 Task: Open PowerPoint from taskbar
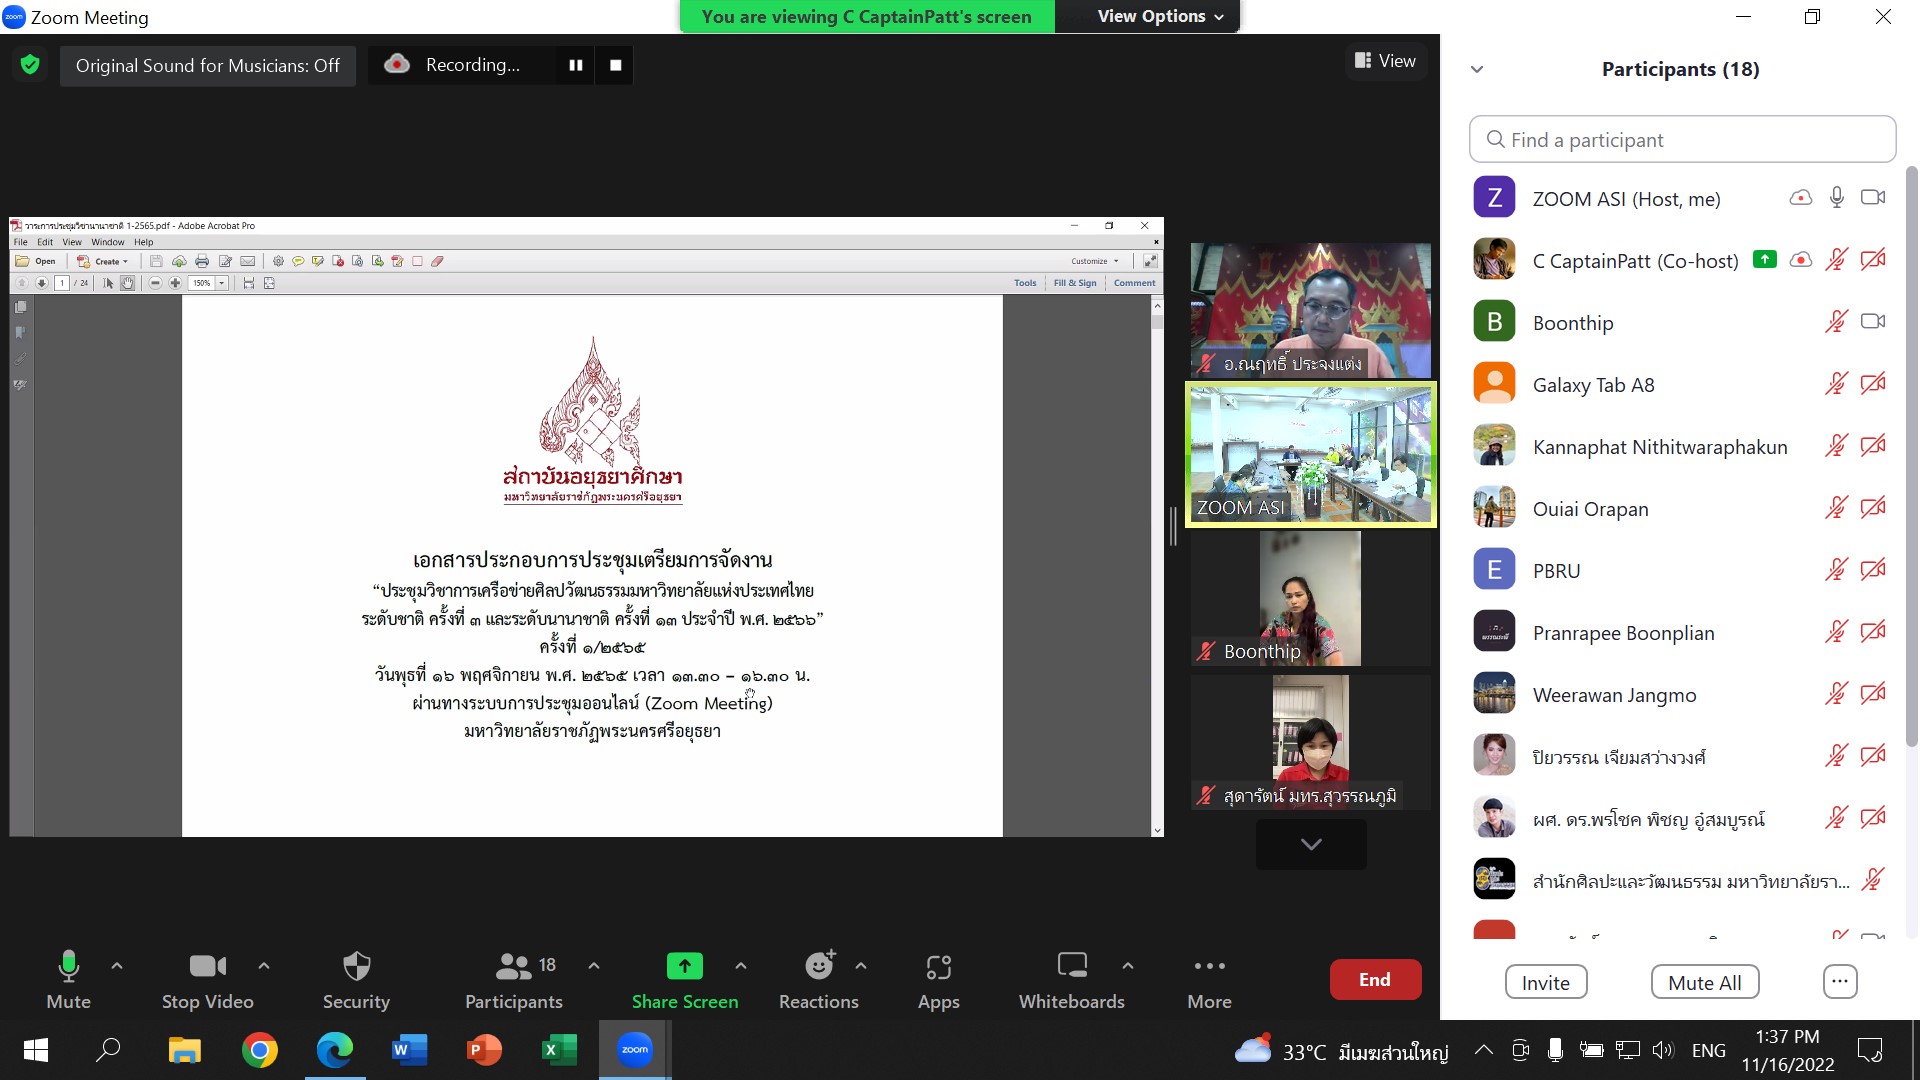[x=484, y=1050]
